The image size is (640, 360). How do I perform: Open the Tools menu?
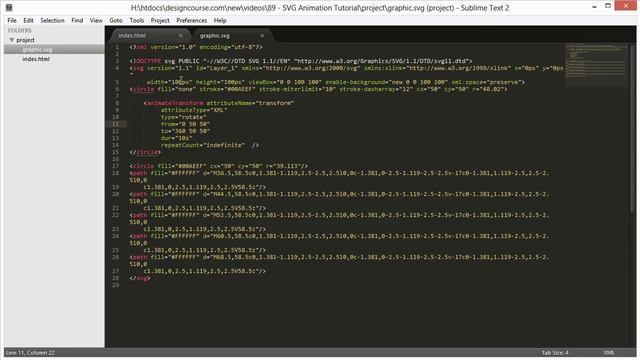pos(137,20)
